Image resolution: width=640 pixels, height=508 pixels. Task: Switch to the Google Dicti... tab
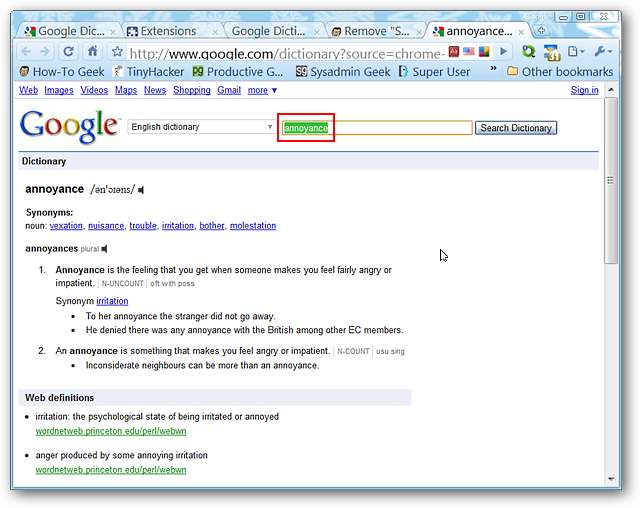point(268,31)
